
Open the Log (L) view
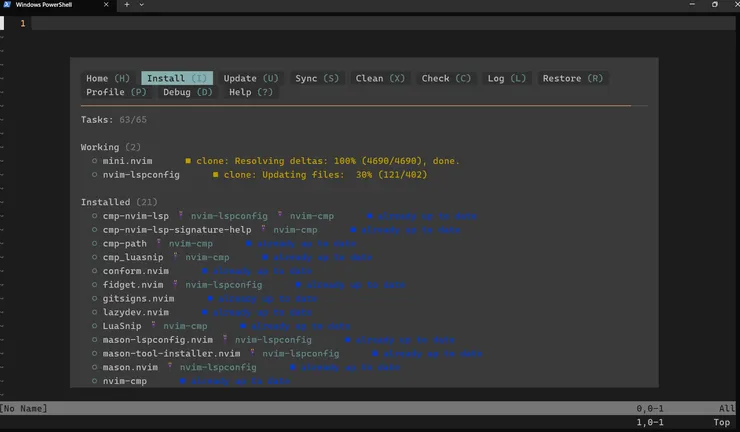(x=506, y=78)
